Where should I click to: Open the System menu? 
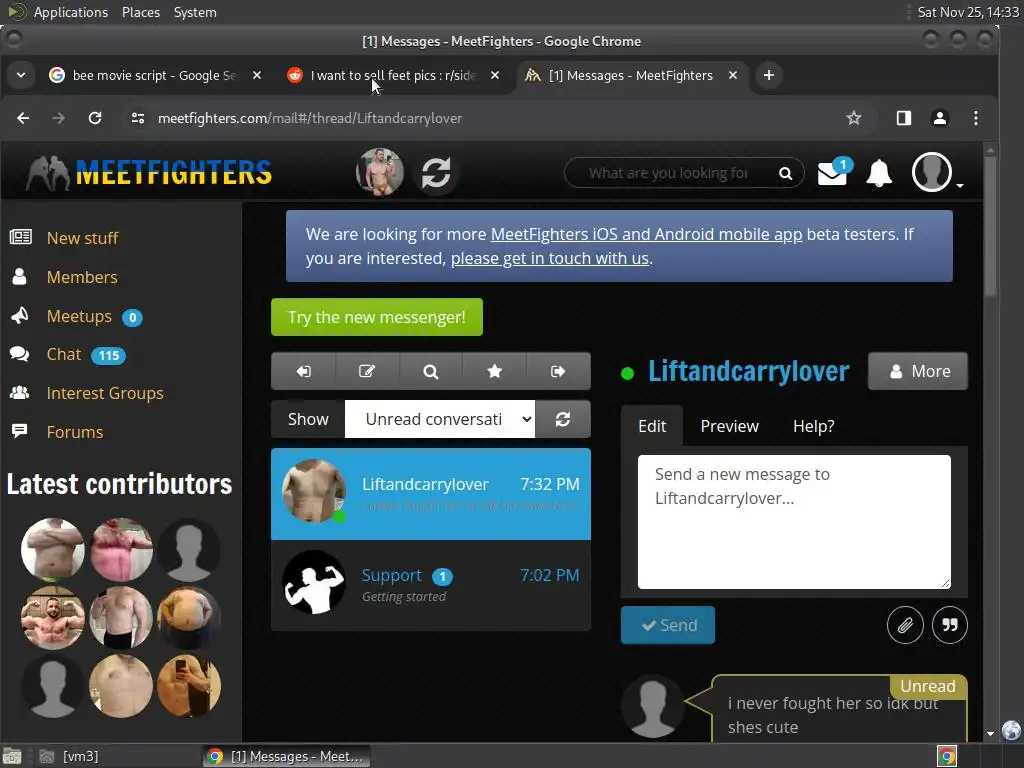195,12
